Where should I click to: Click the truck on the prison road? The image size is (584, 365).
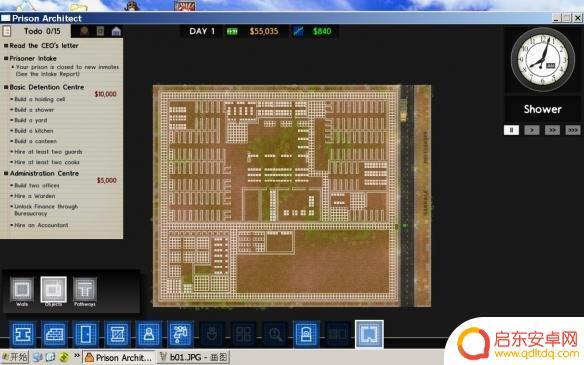404,110
